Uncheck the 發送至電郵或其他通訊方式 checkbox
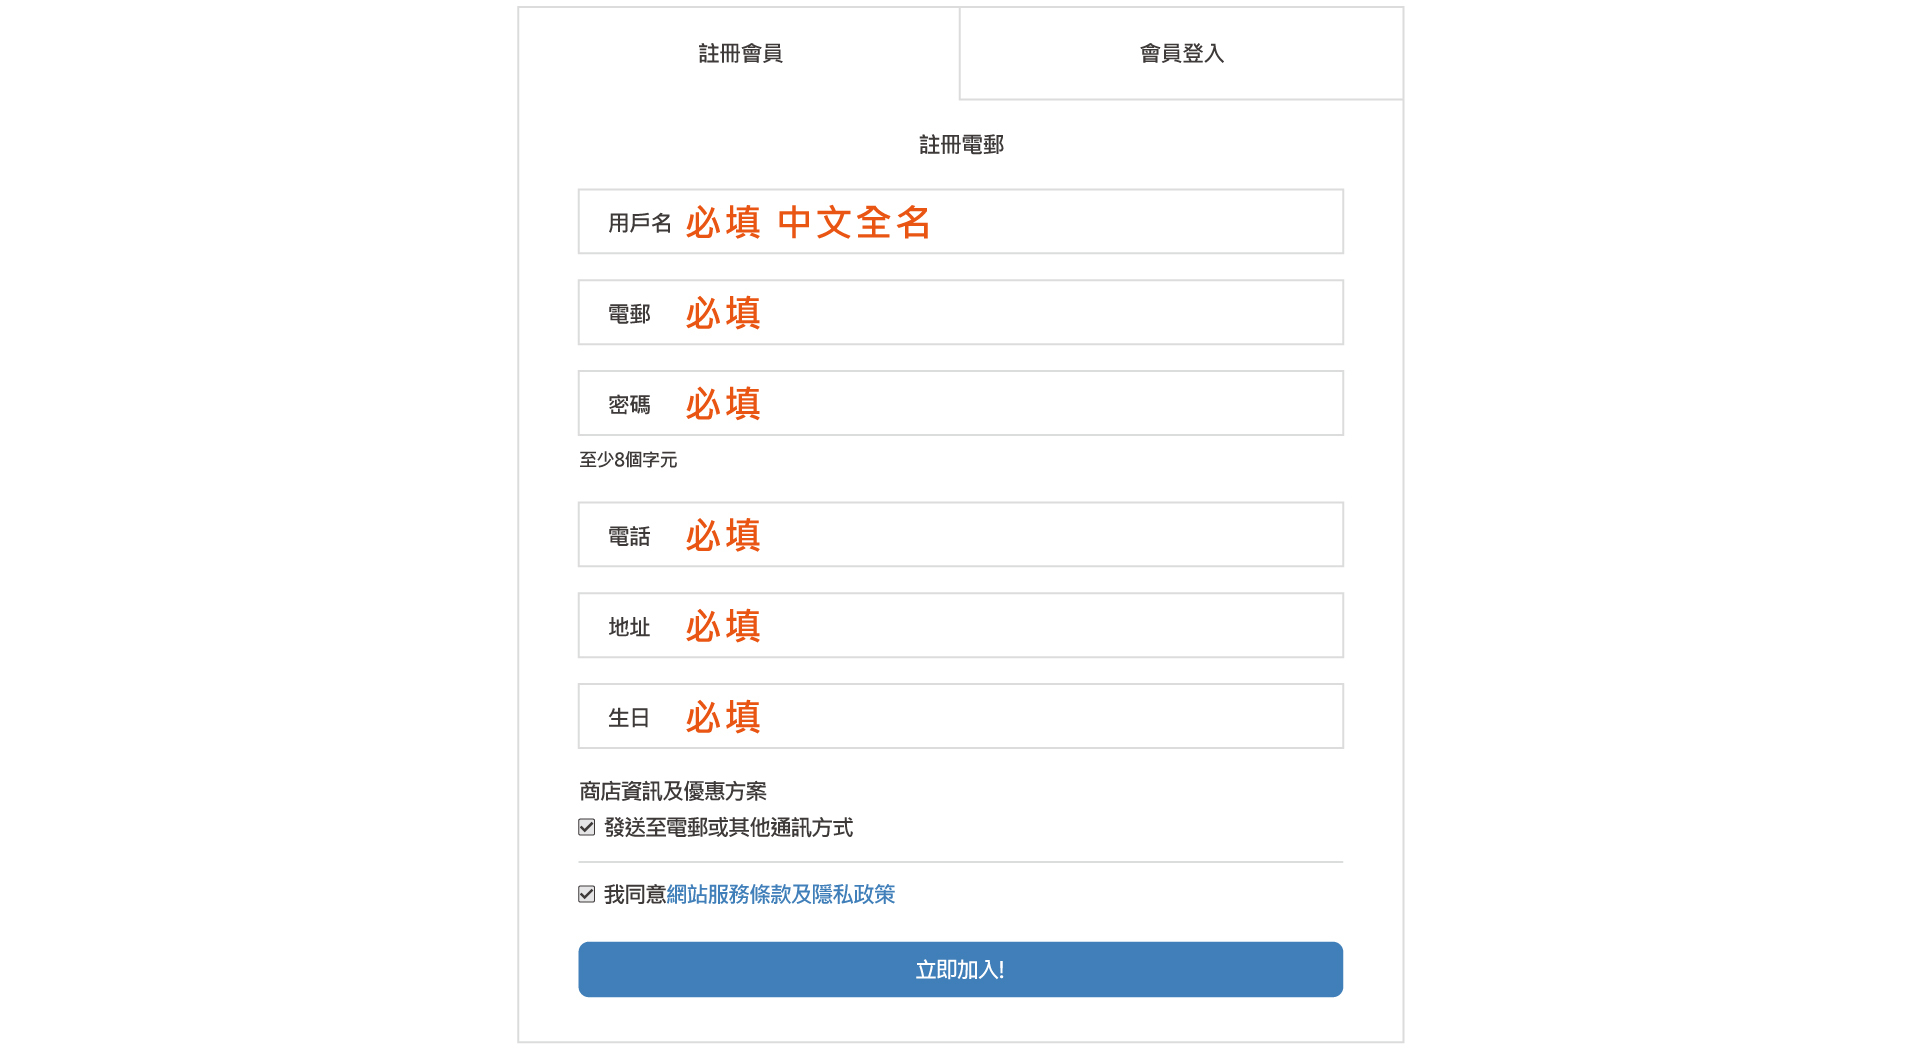The height and width of the screenshot is (1049, 1920). [587, 827]
